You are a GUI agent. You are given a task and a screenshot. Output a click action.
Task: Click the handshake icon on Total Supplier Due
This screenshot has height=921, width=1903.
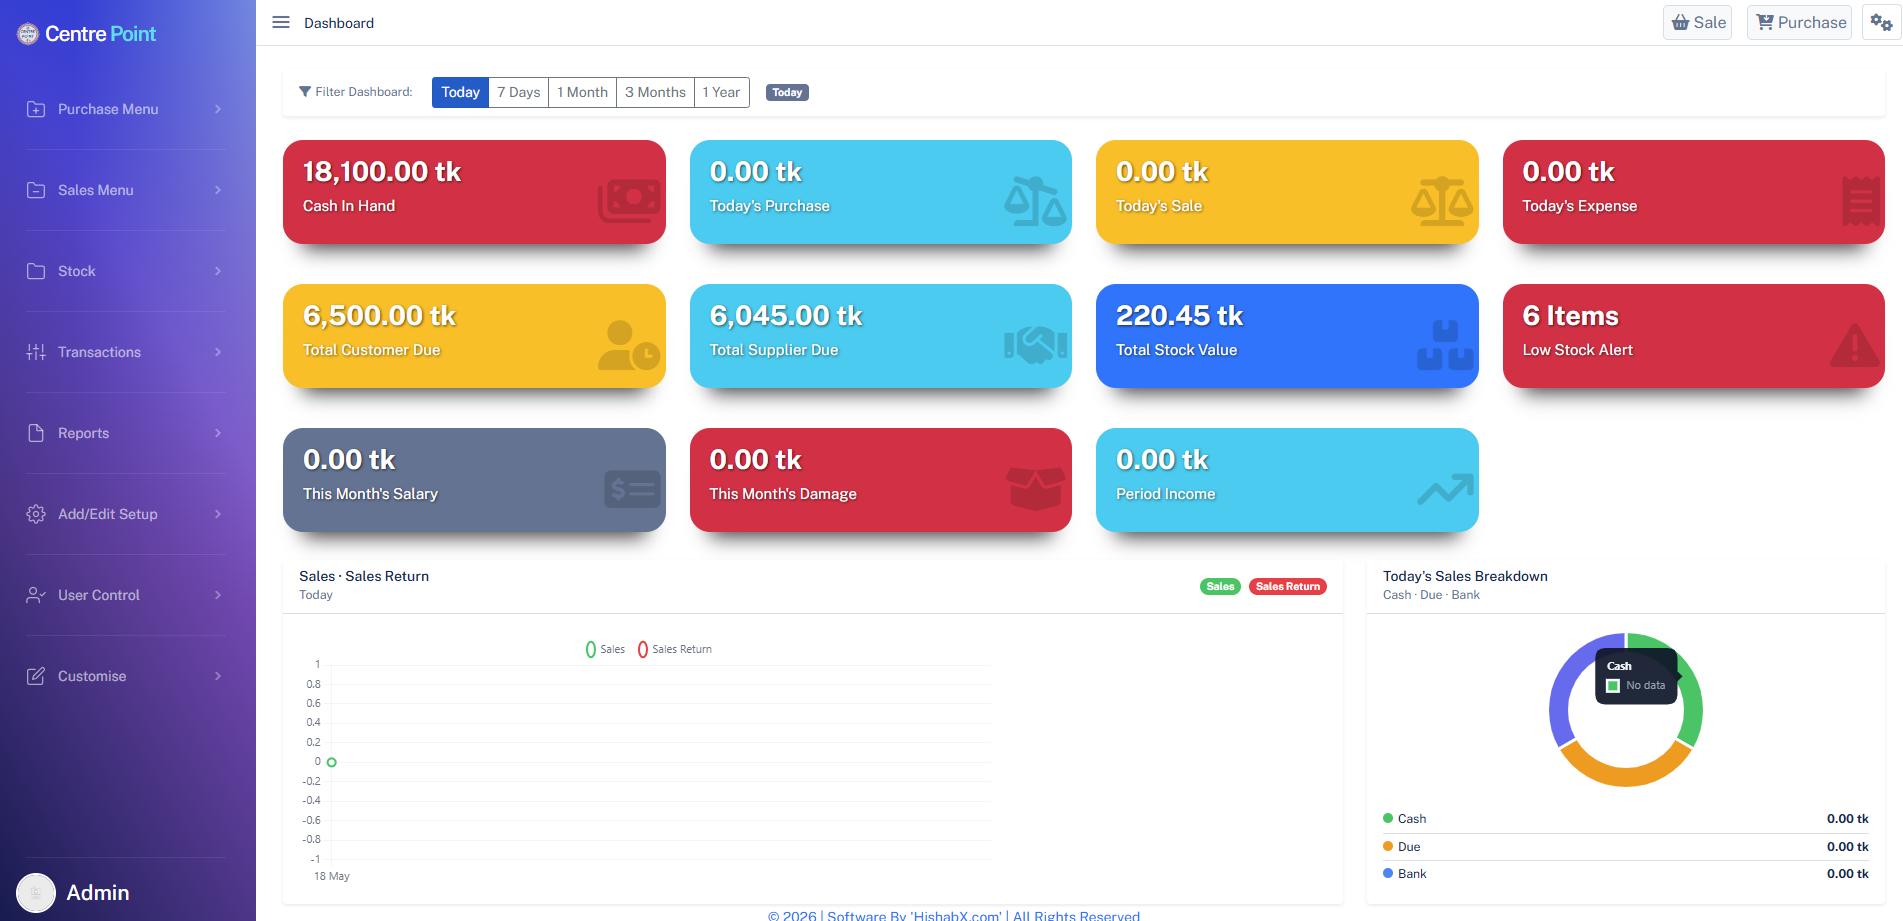1035,345
